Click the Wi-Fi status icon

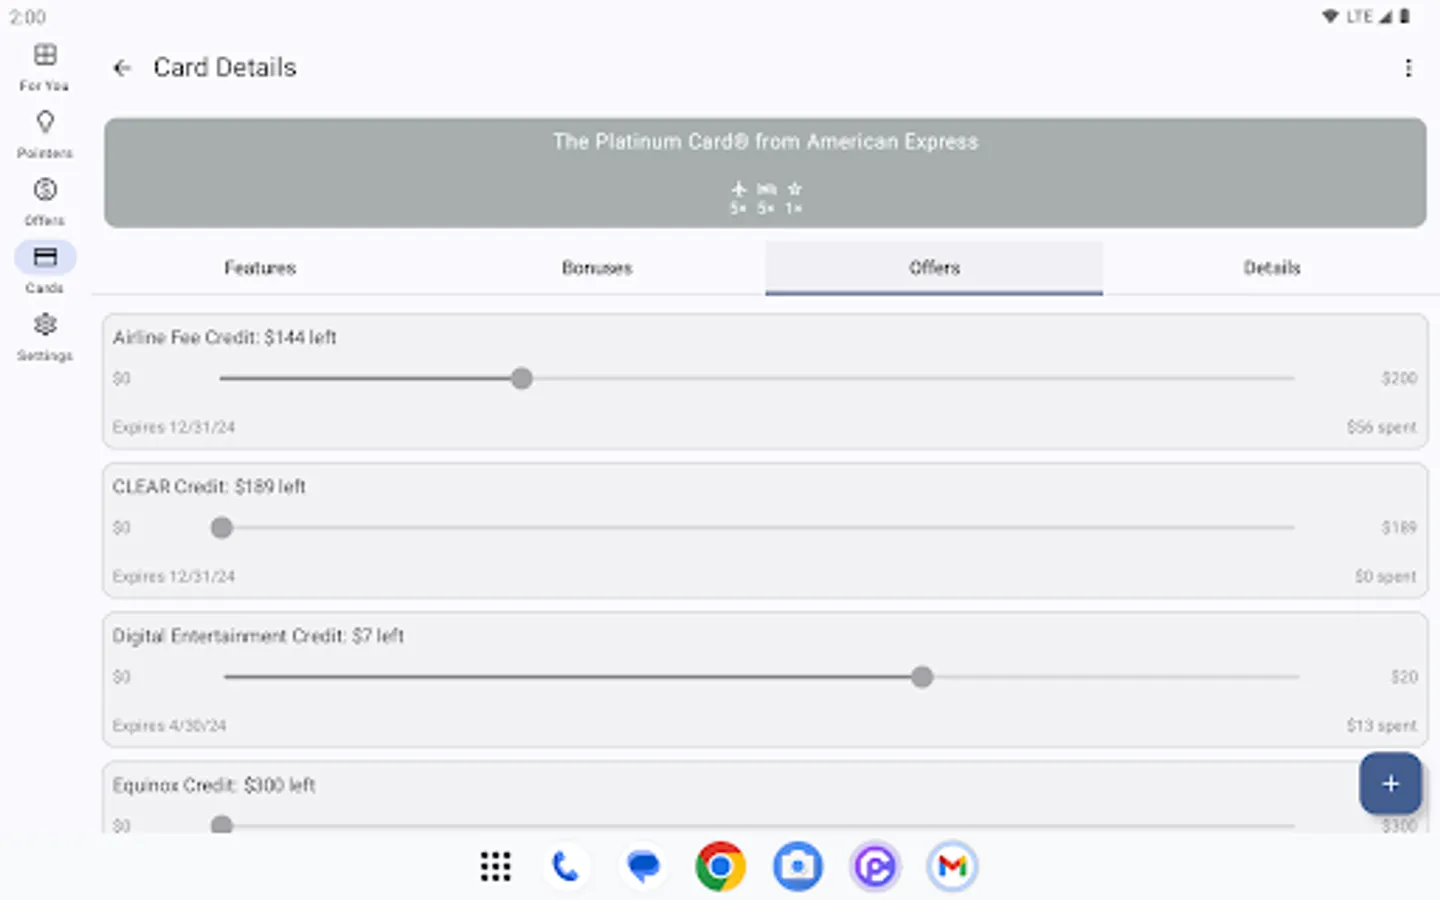click(1330, 16)
